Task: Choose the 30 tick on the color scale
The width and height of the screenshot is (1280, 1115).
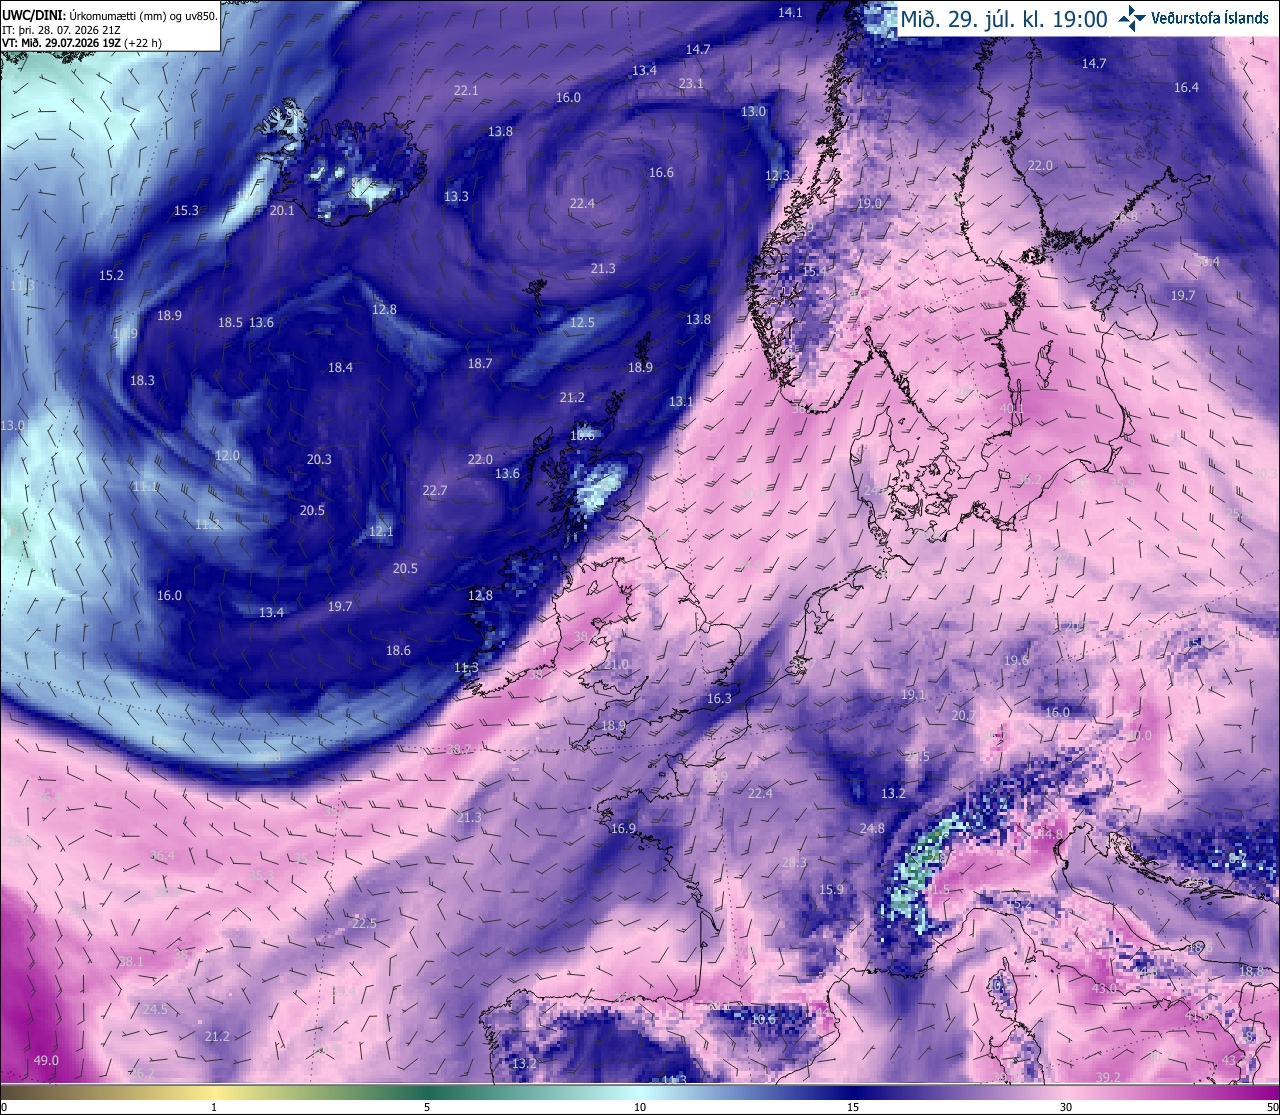Action: coord(1066,1107)
